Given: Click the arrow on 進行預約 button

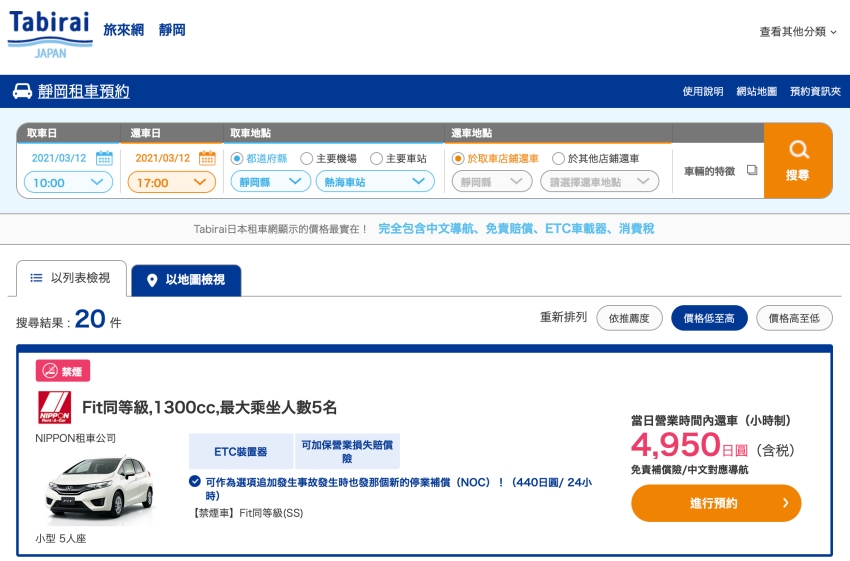Looking at the screenshot, I should click(x=785, y=503).
